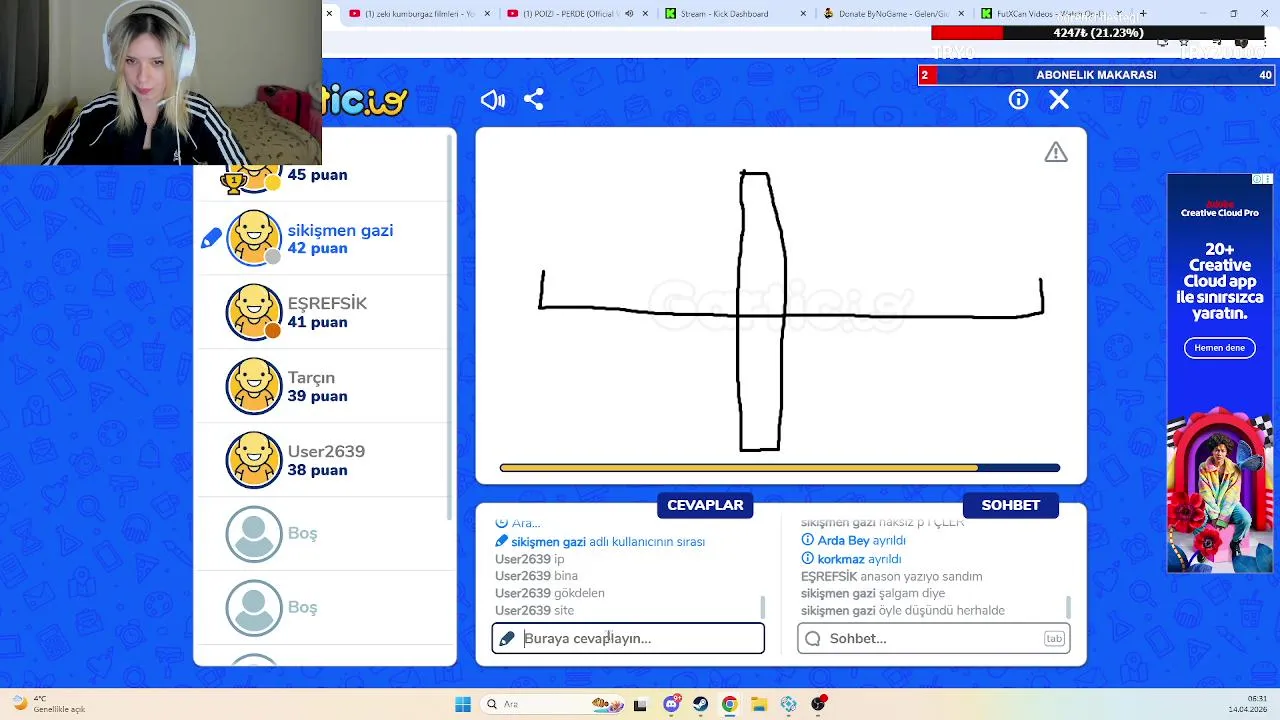Click the taskbar 'Ara' search box
This screenshot has height=720, width=1280.
click(553, 704)
